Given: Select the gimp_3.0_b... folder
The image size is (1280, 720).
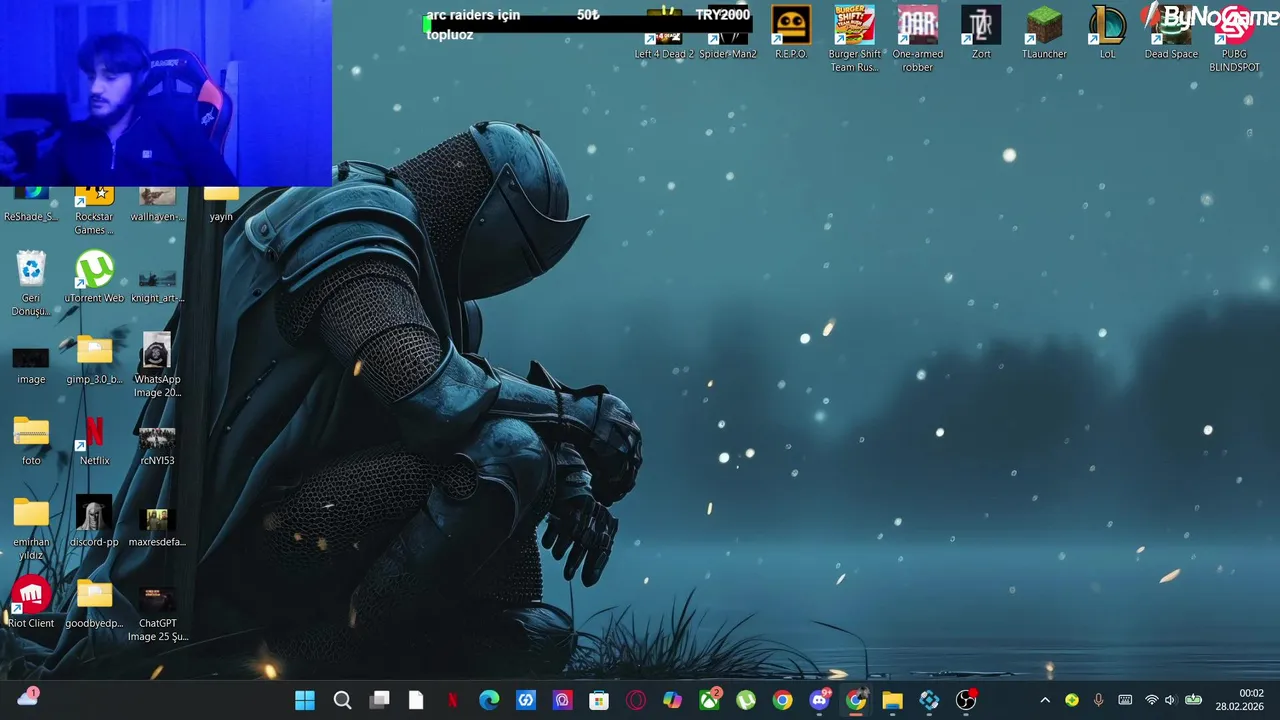Looking at the screenshot, I should point(94,359).
